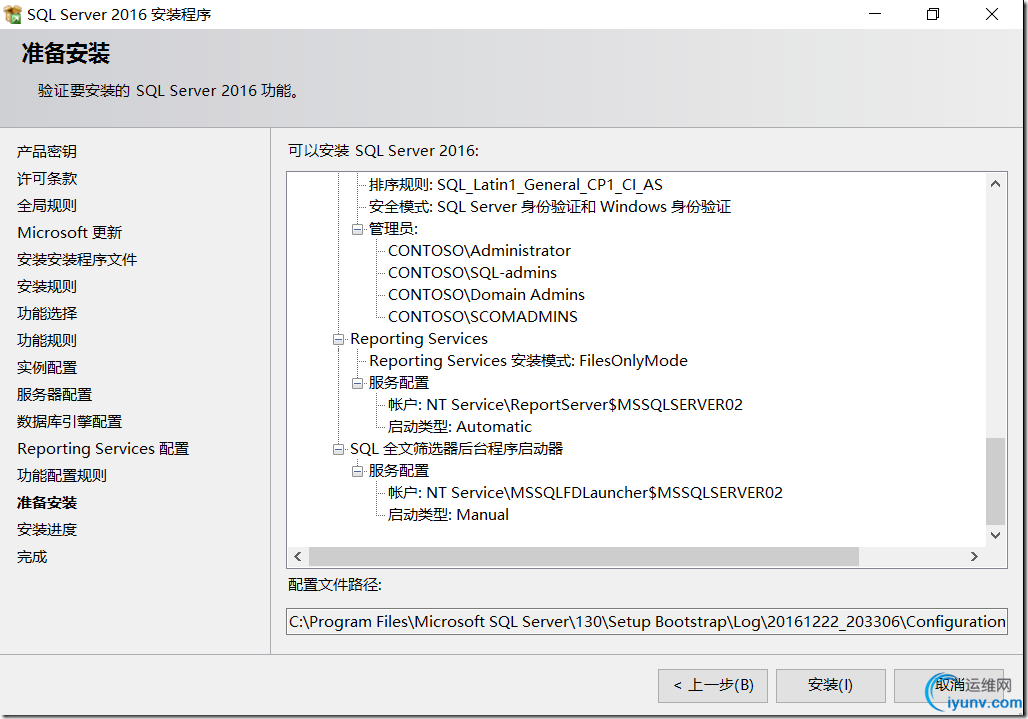Select 帐户 MSSQLFDLauncher$MSSQLSERVER02 row
The width and height of the screenshot is (1028, 719).
coord(585,493)
